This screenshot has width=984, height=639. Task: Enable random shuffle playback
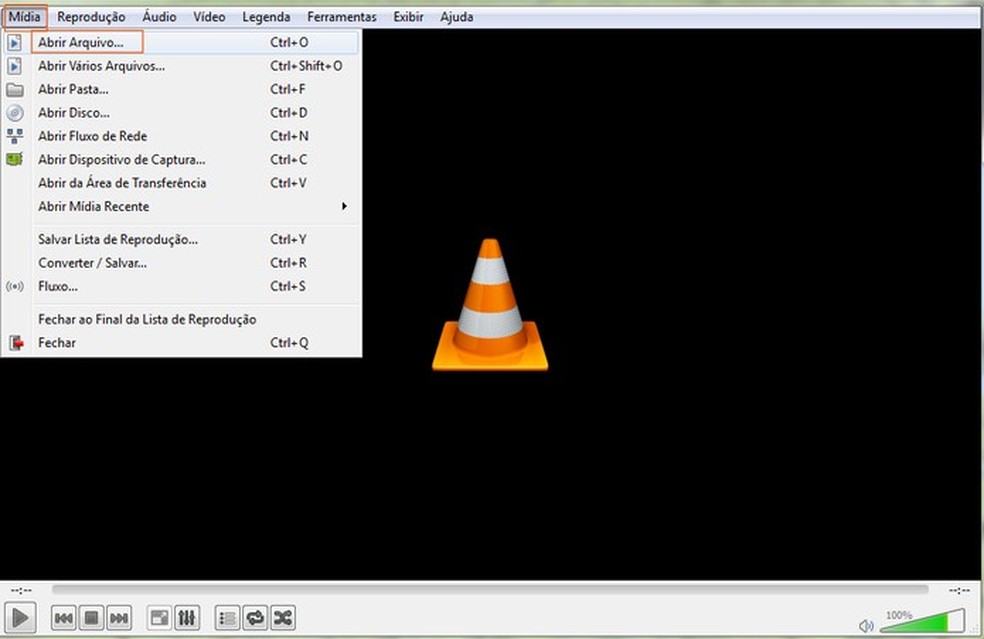(x=283, y=617)
